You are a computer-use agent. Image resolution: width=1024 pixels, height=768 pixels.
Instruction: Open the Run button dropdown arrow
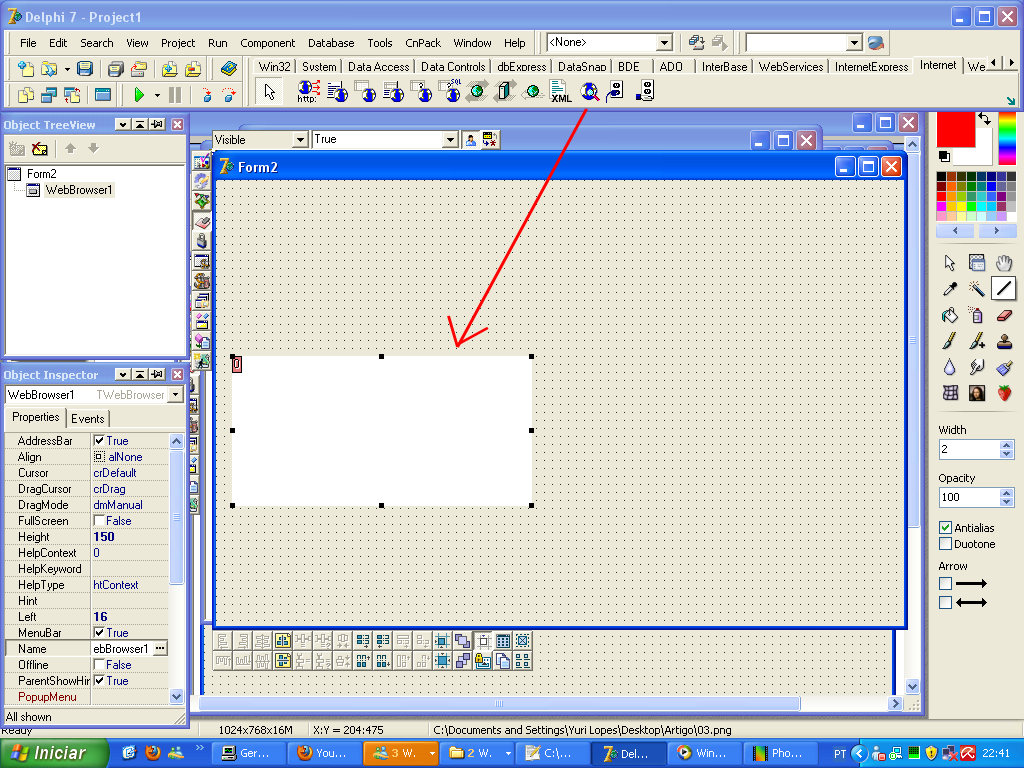click(157, 95)
